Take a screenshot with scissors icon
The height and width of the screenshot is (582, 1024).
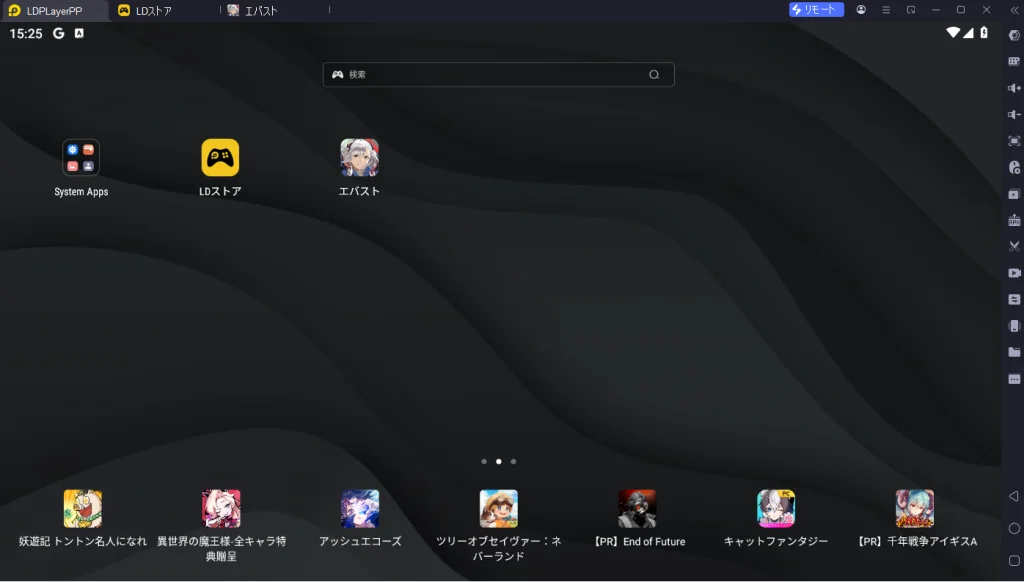[1014, 246]
